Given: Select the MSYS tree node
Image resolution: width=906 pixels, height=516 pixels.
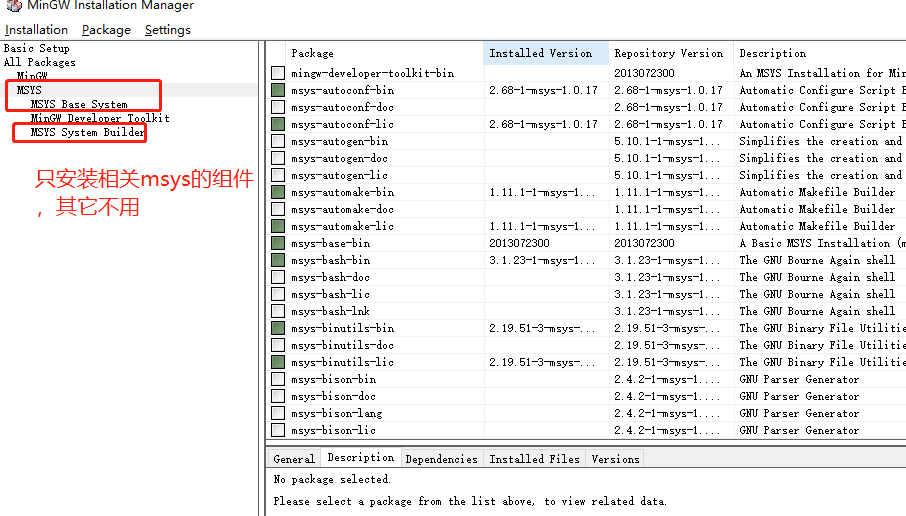Looking at the screenshot, I should (29, 90).
